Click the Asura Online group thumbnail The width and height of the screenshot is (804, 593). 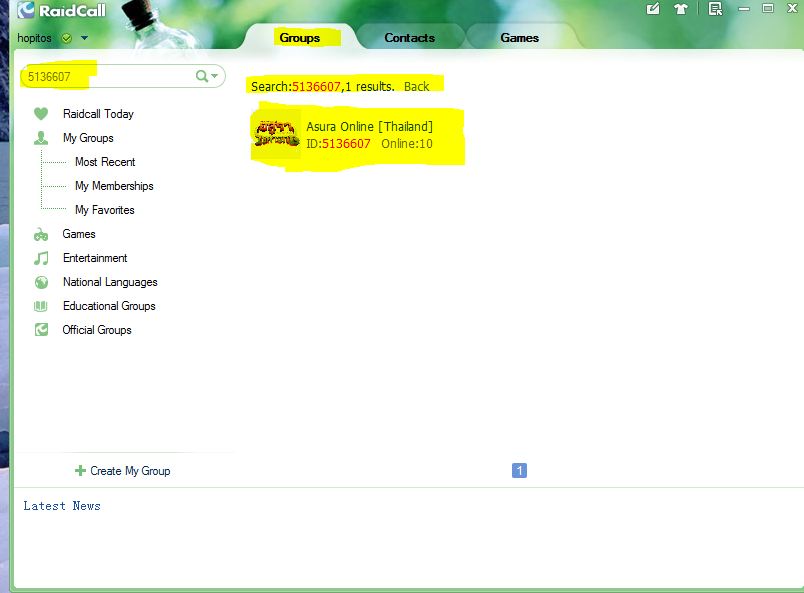pyautogui.click(x=277, y=134)
